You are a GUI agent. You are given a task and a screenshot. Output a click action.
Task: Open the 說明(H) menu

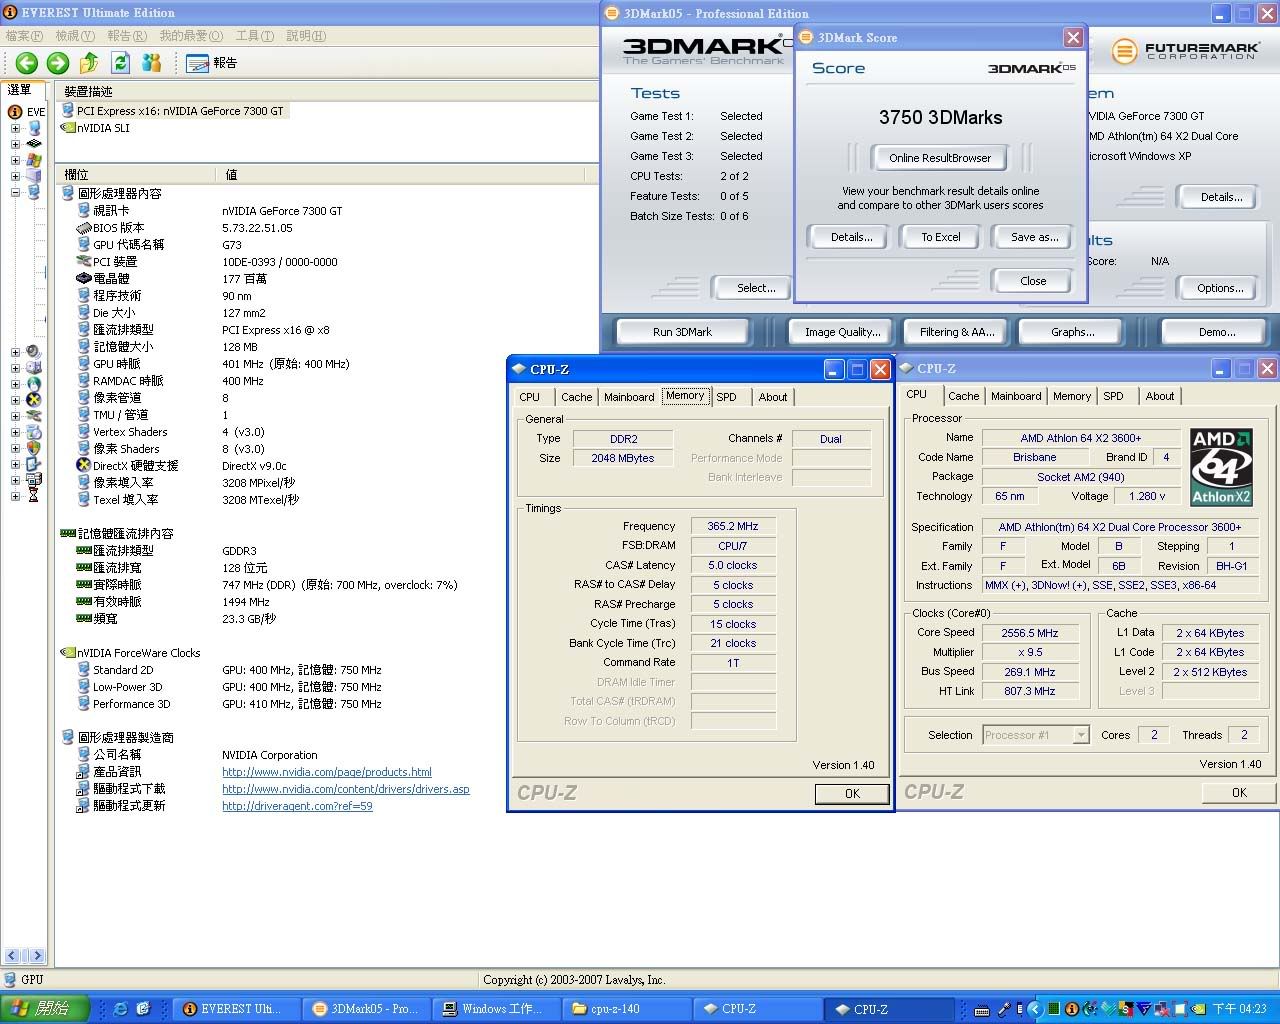[x=306, y=36]
